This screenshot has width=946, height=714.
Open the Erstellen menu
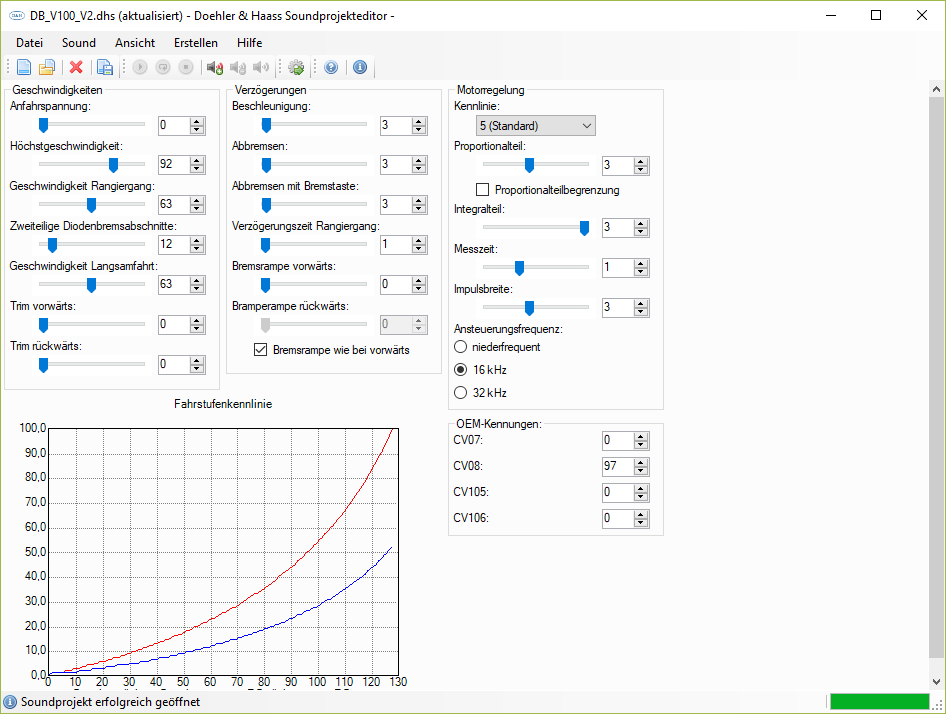pos(196,43)
